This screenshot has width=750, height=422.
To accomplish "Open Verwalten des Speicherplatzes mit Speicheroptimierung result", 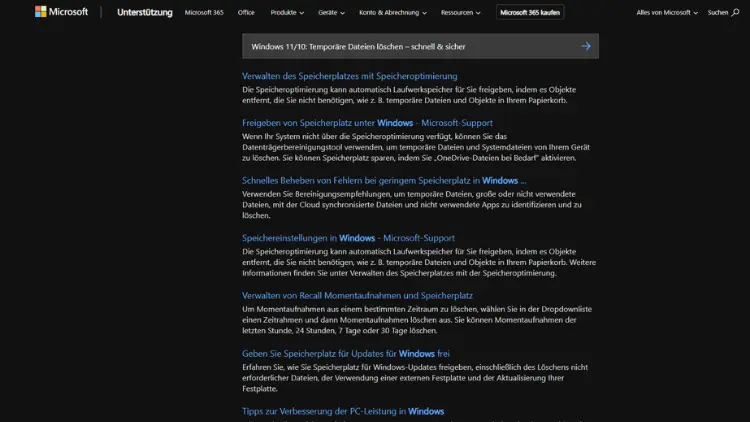I will click(x=350, y=76).
